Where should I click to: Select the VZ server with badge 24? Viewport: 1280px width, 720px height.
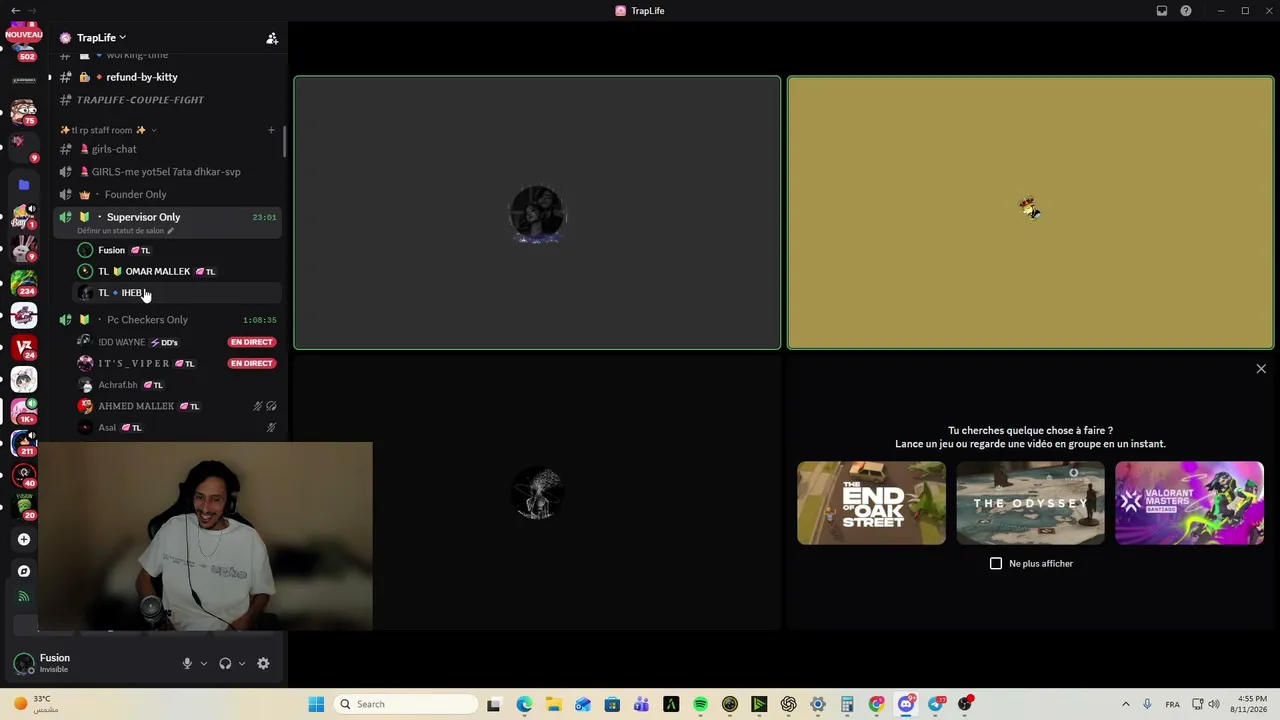(x=24, y=347)
